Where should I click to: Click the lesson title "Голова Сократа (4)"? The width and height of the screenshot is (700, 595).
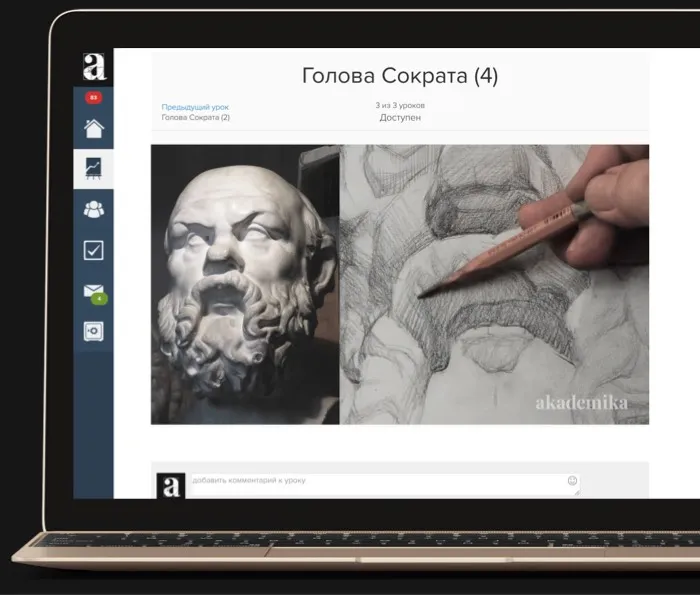[399, 76]
